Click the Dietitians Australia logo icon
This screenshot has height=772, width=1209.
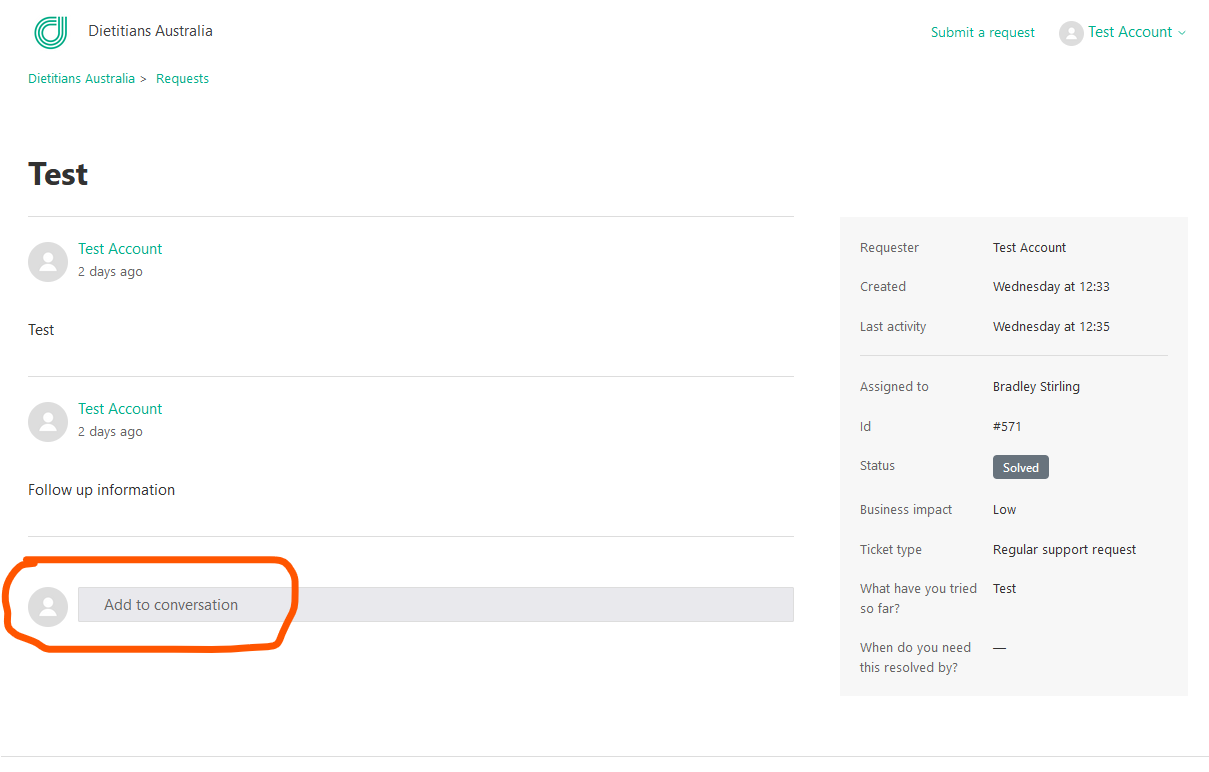point(50,32)
